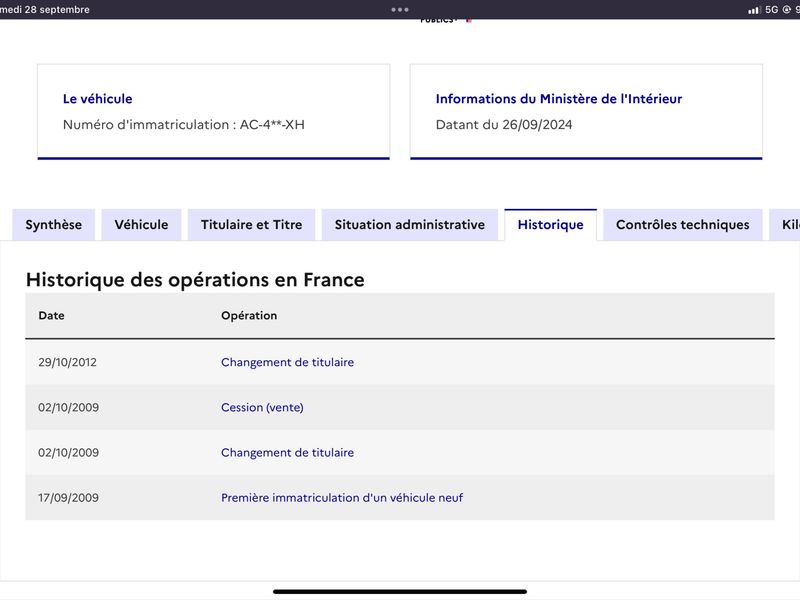Go to Contrôles techniques tab

click(x=683, y=224)
